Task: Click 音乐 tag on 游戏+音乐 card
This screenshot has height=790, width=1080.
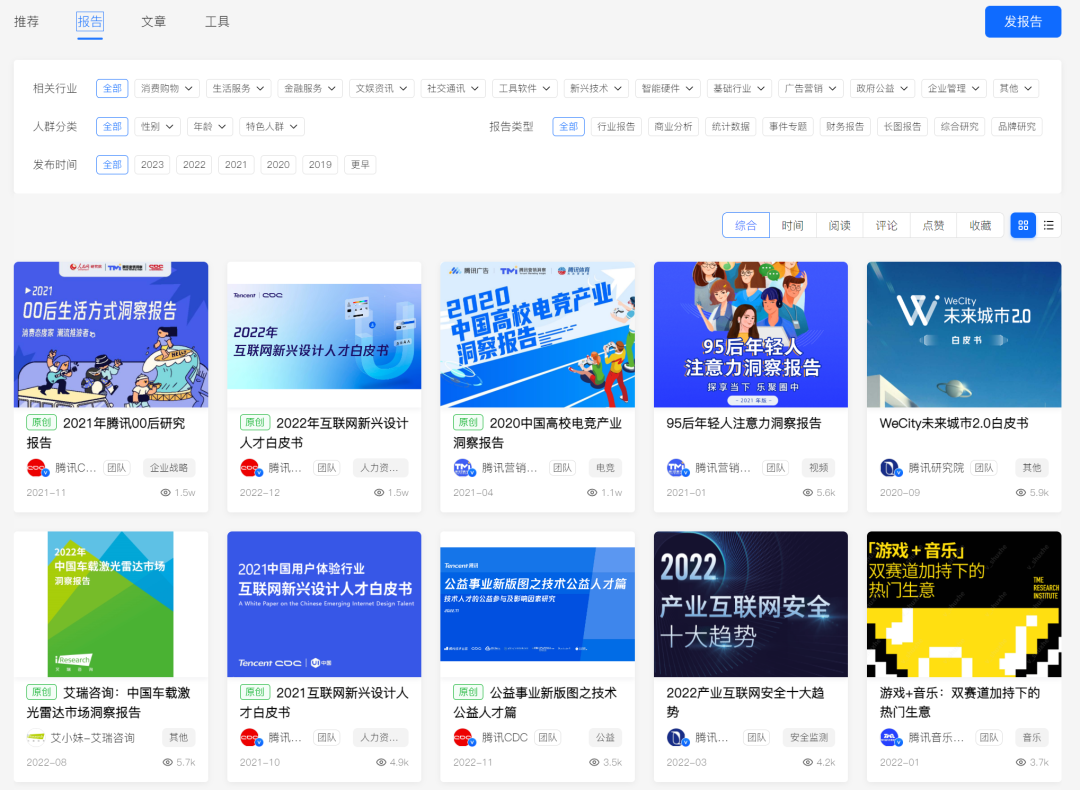Action: (x=1032, y=738)
